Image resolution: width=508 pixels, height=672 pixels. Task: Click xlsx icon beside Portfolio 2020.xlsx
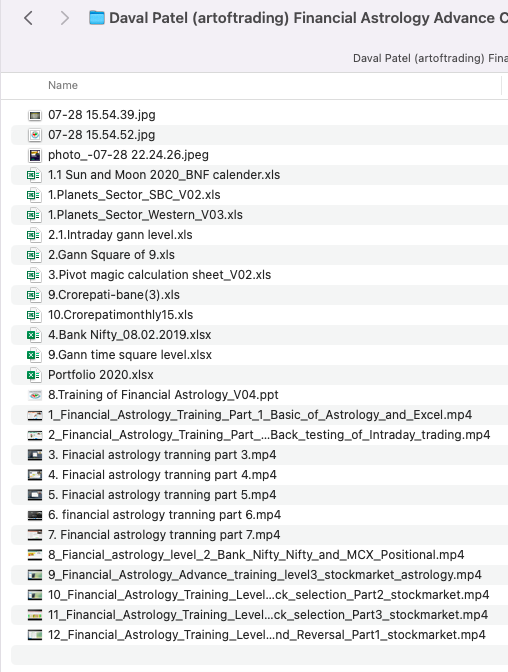[x=34, y=375]
